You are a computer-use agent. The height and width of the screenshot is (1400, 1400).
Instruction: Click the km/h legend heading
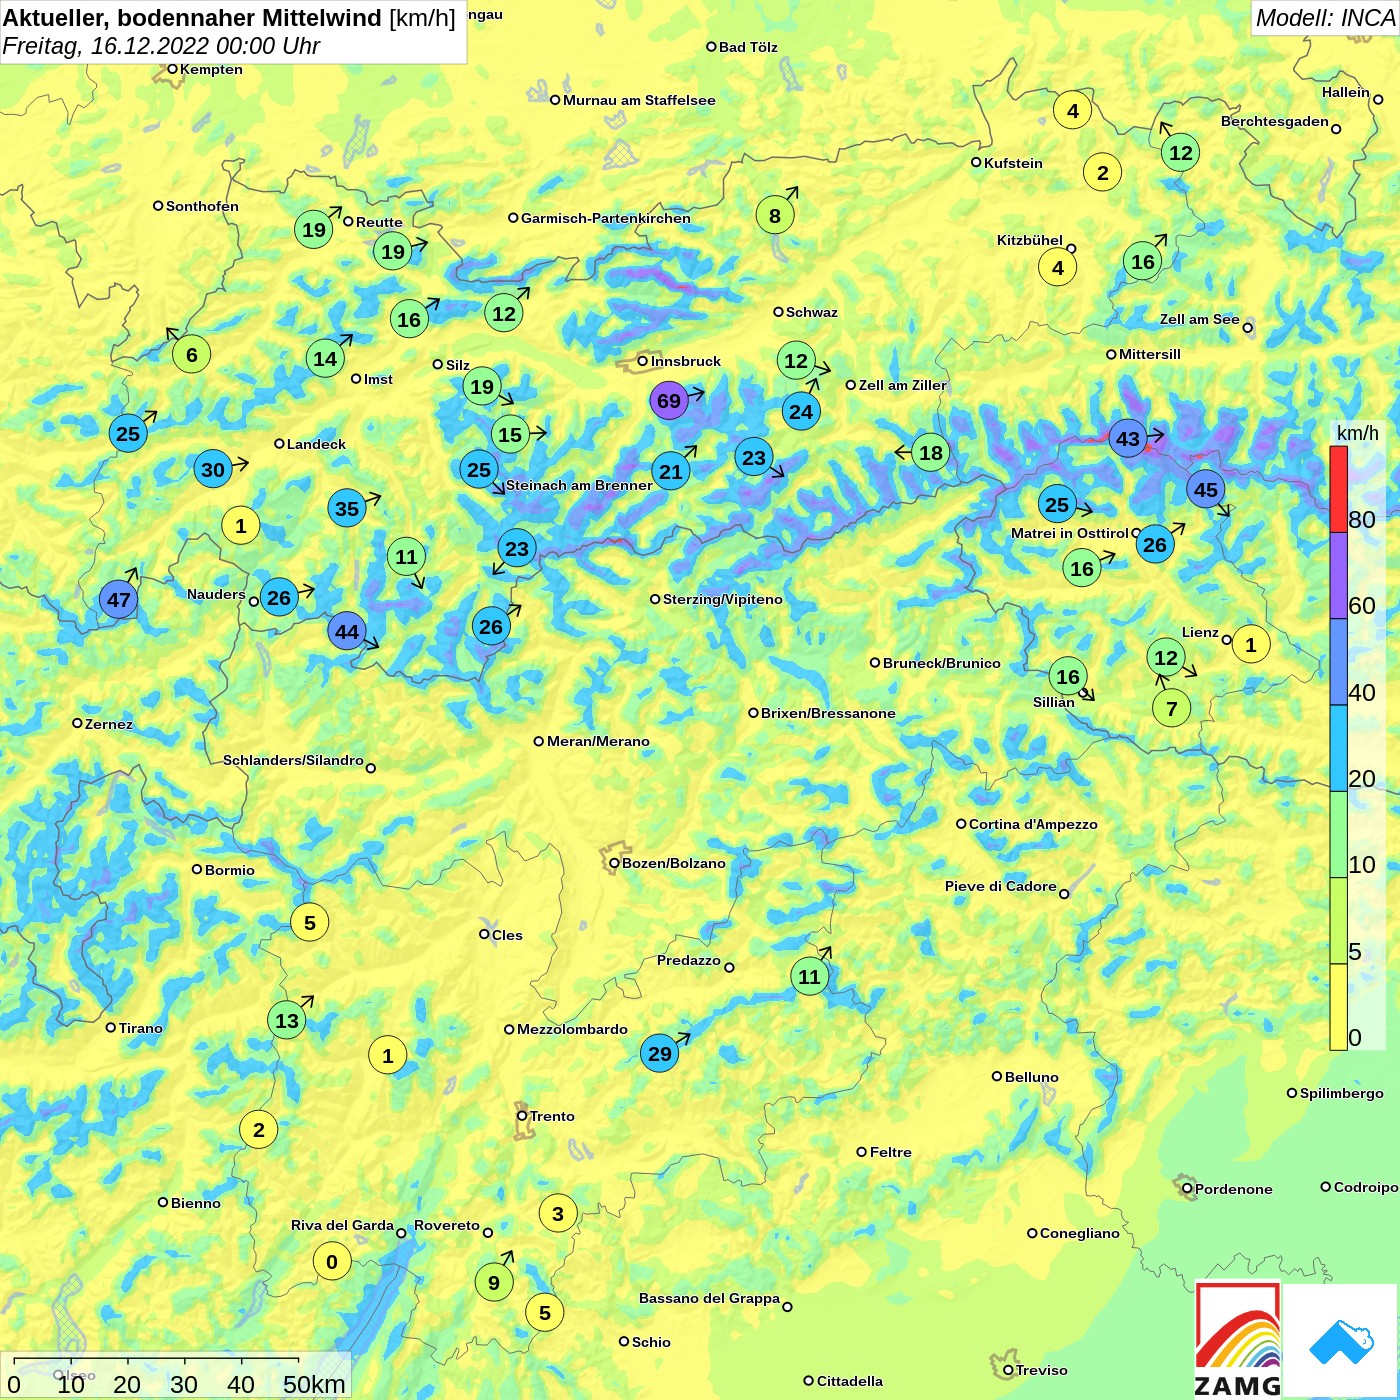point(1358,433)
